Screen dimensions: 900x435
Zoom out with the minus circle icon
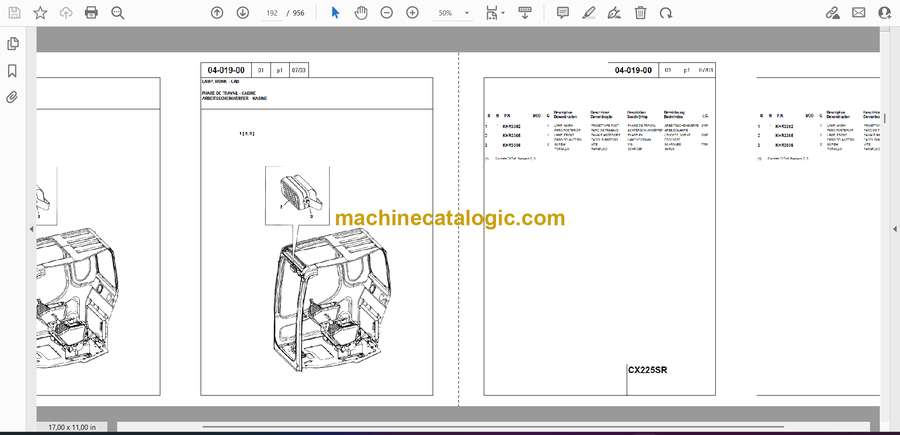coord(387,13)
